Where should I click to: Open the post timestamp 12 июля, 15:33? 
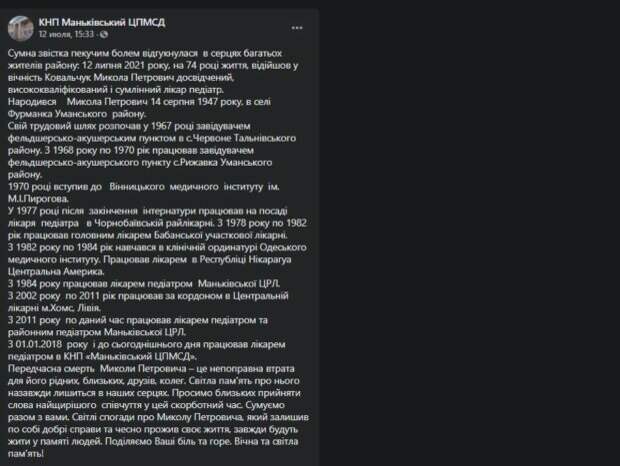click(x=68, y=33)
